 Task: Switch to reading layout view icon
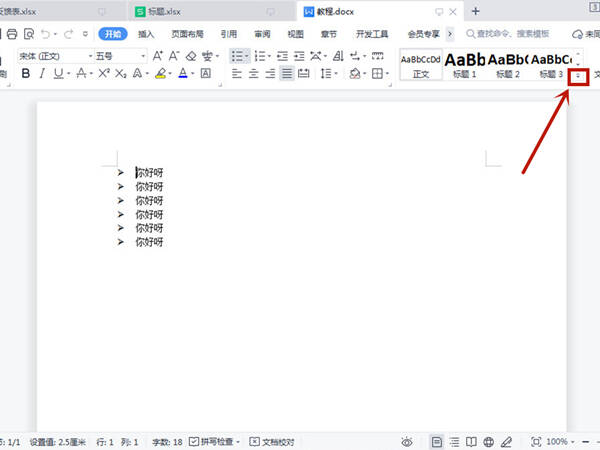point(471,442)
